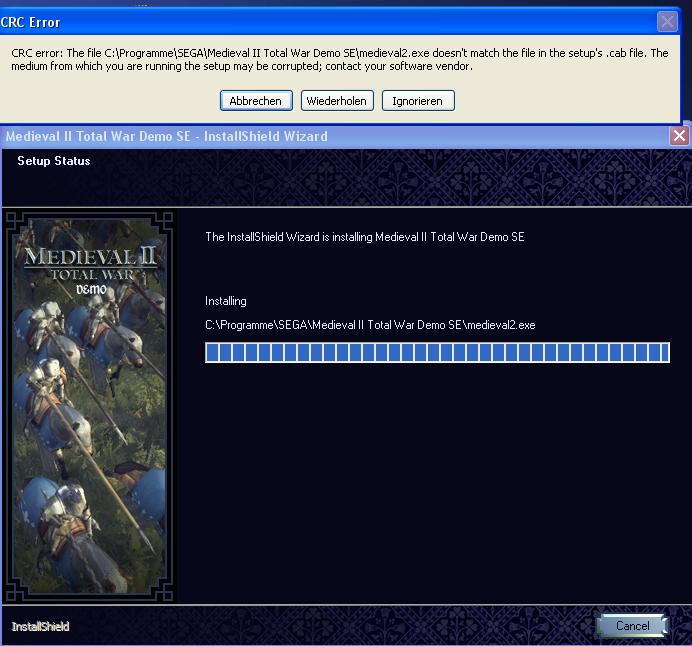Click Wiederholen to retry the file copy

337,101
